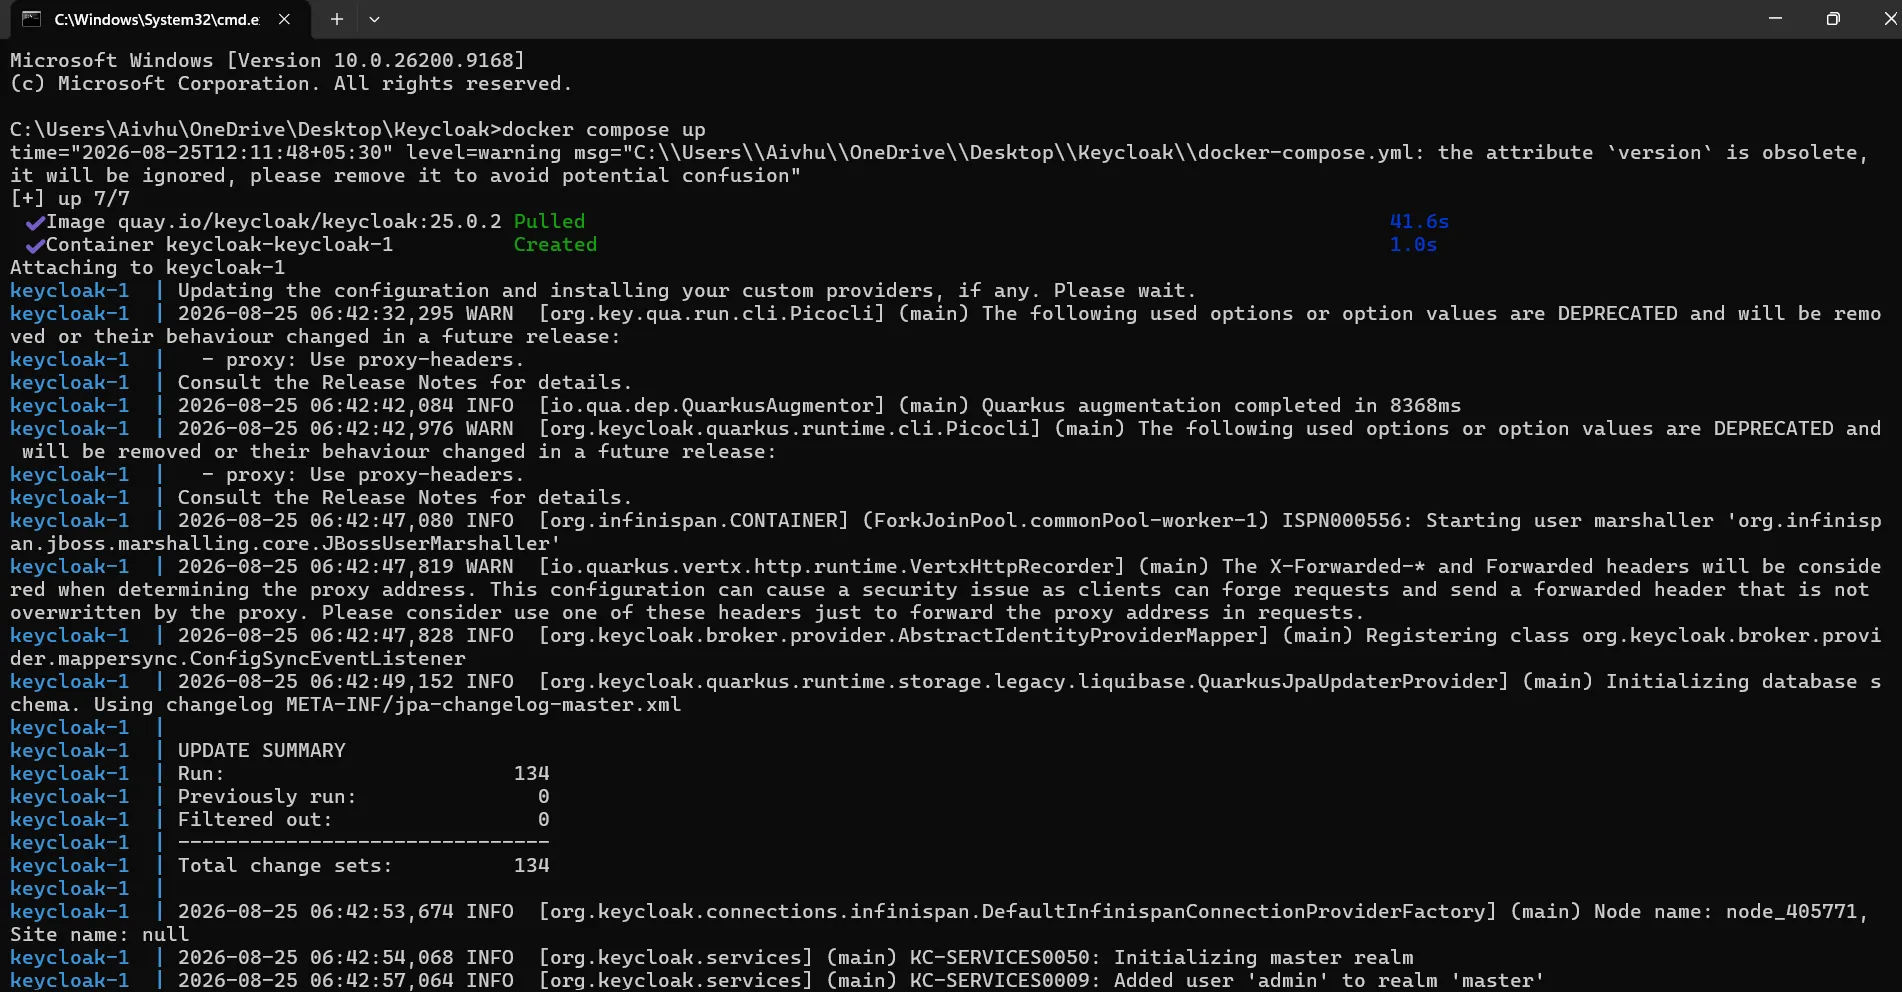Click the '[org.infinispan.CONTAINER]' logger name
The height and width of the screenshot is (992, 1902).
click(693, 520)
